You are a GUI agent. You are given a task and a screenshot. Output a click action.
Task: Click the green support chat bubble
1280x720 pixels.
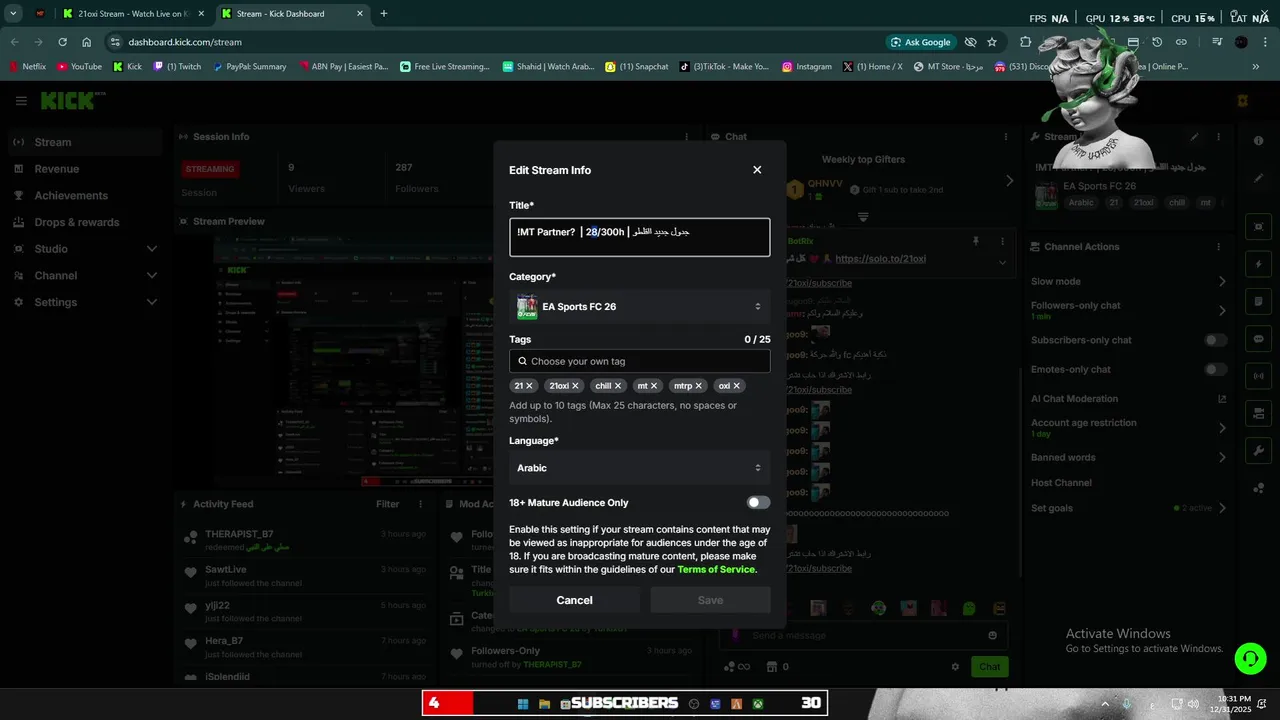(x=1250, y=658)
